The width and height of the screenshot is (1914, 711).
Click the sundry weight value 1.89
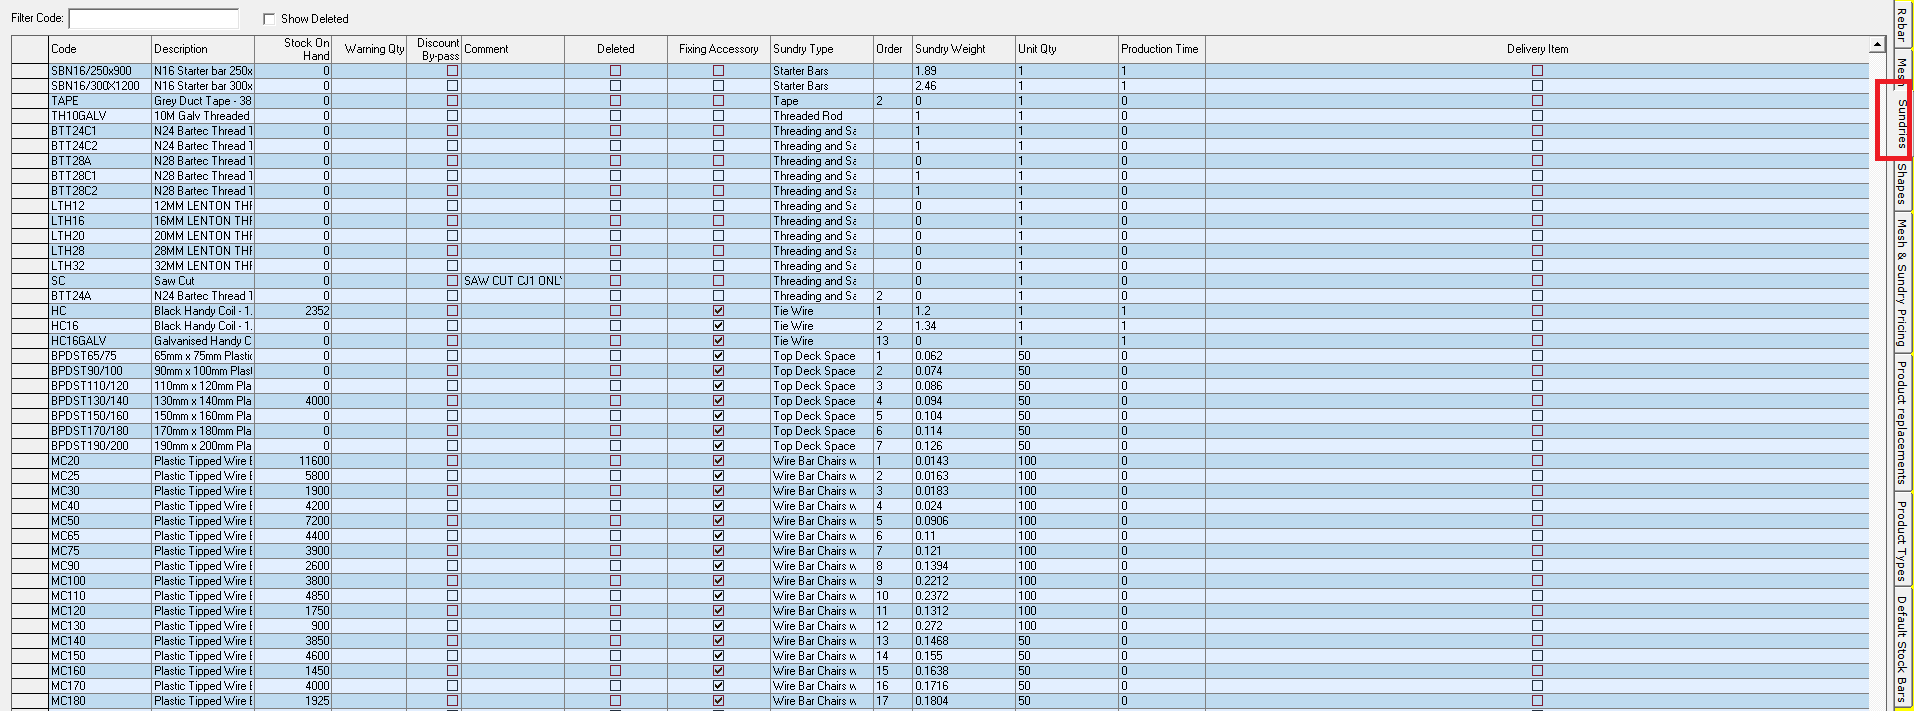[x=964, y=71]
